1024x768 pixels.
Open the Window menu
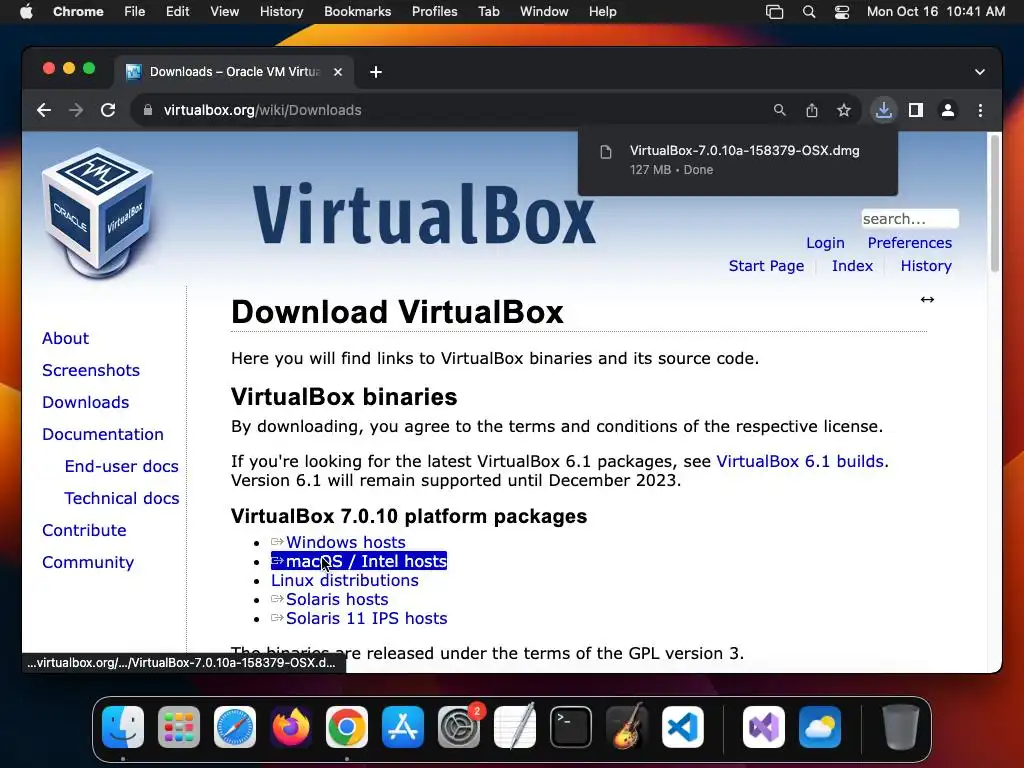(x=544, y=12)
